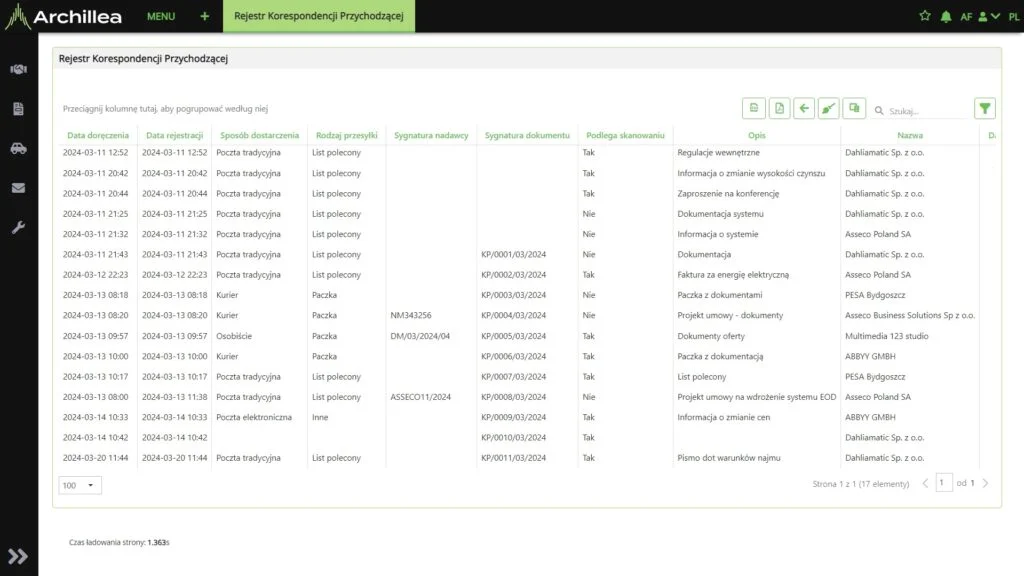Viewport: 1024px width, 576px height.
Task: Click the back arrow icon in the toolbar
Action: tap(803, 107)
